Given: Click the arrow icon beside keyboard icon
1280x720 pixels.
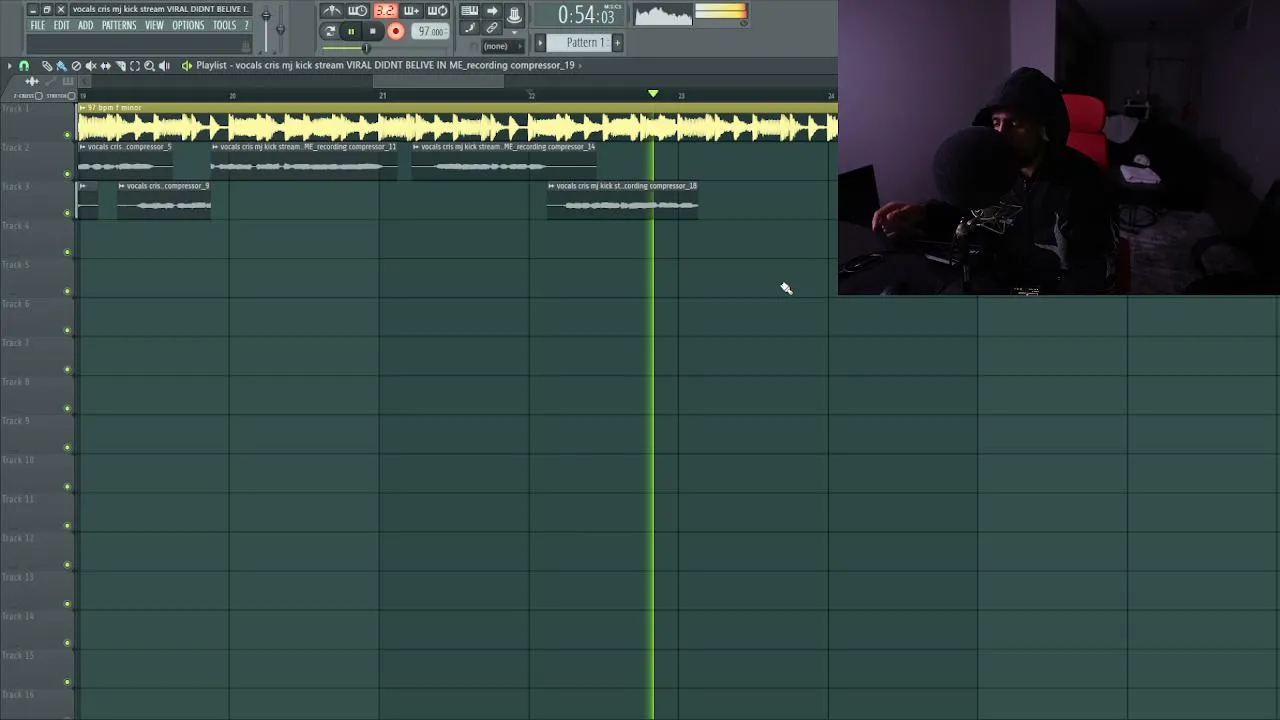Looking at the screenshot, I should [492, 11].
